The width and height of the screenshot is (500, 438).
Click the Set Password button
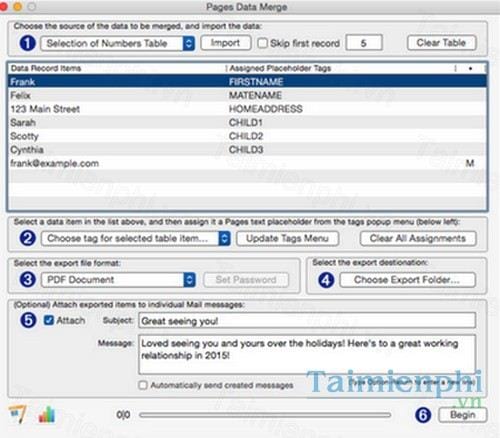[x=246, y=280]
